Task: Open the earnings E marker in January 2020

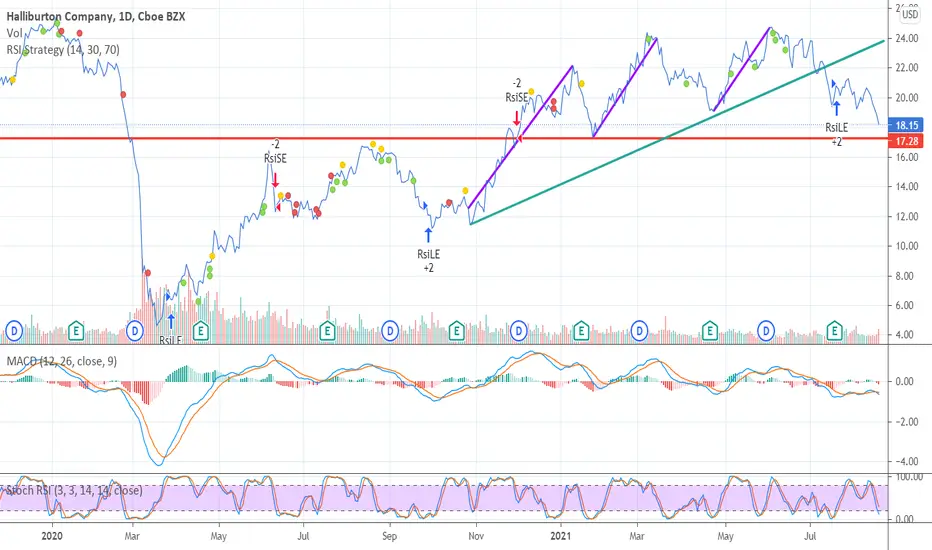Action: [x=75, y=331]
